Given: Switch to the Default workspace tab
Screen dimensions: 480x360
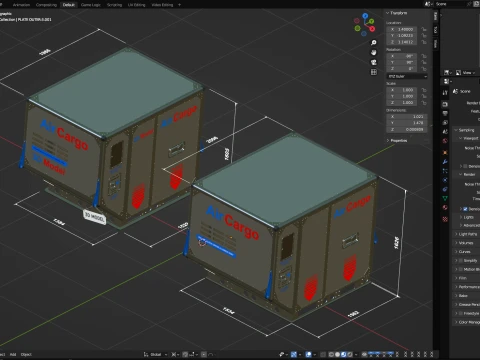Looking at the screenshot, I should 69,5.
